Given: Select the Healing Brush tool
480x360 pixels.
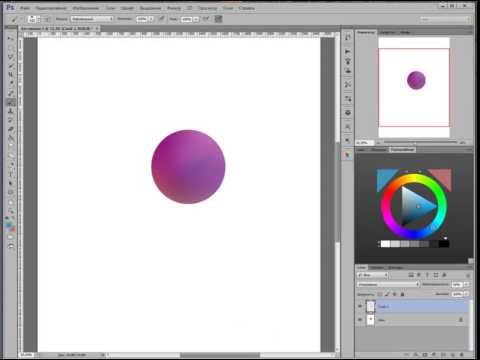Looking at the screenshot, I should [11, 93].
